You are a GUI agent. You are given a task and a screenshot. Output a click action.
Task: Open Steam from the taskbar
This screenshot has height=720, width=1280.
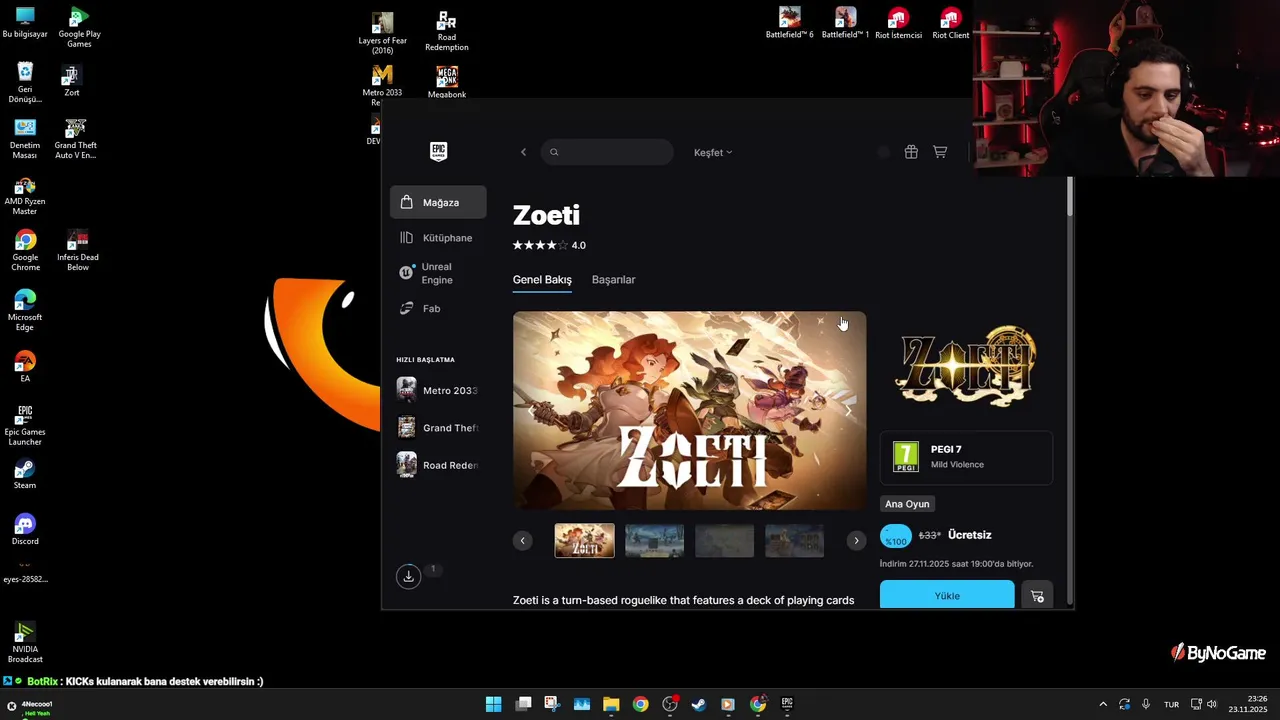pos(699,704)
